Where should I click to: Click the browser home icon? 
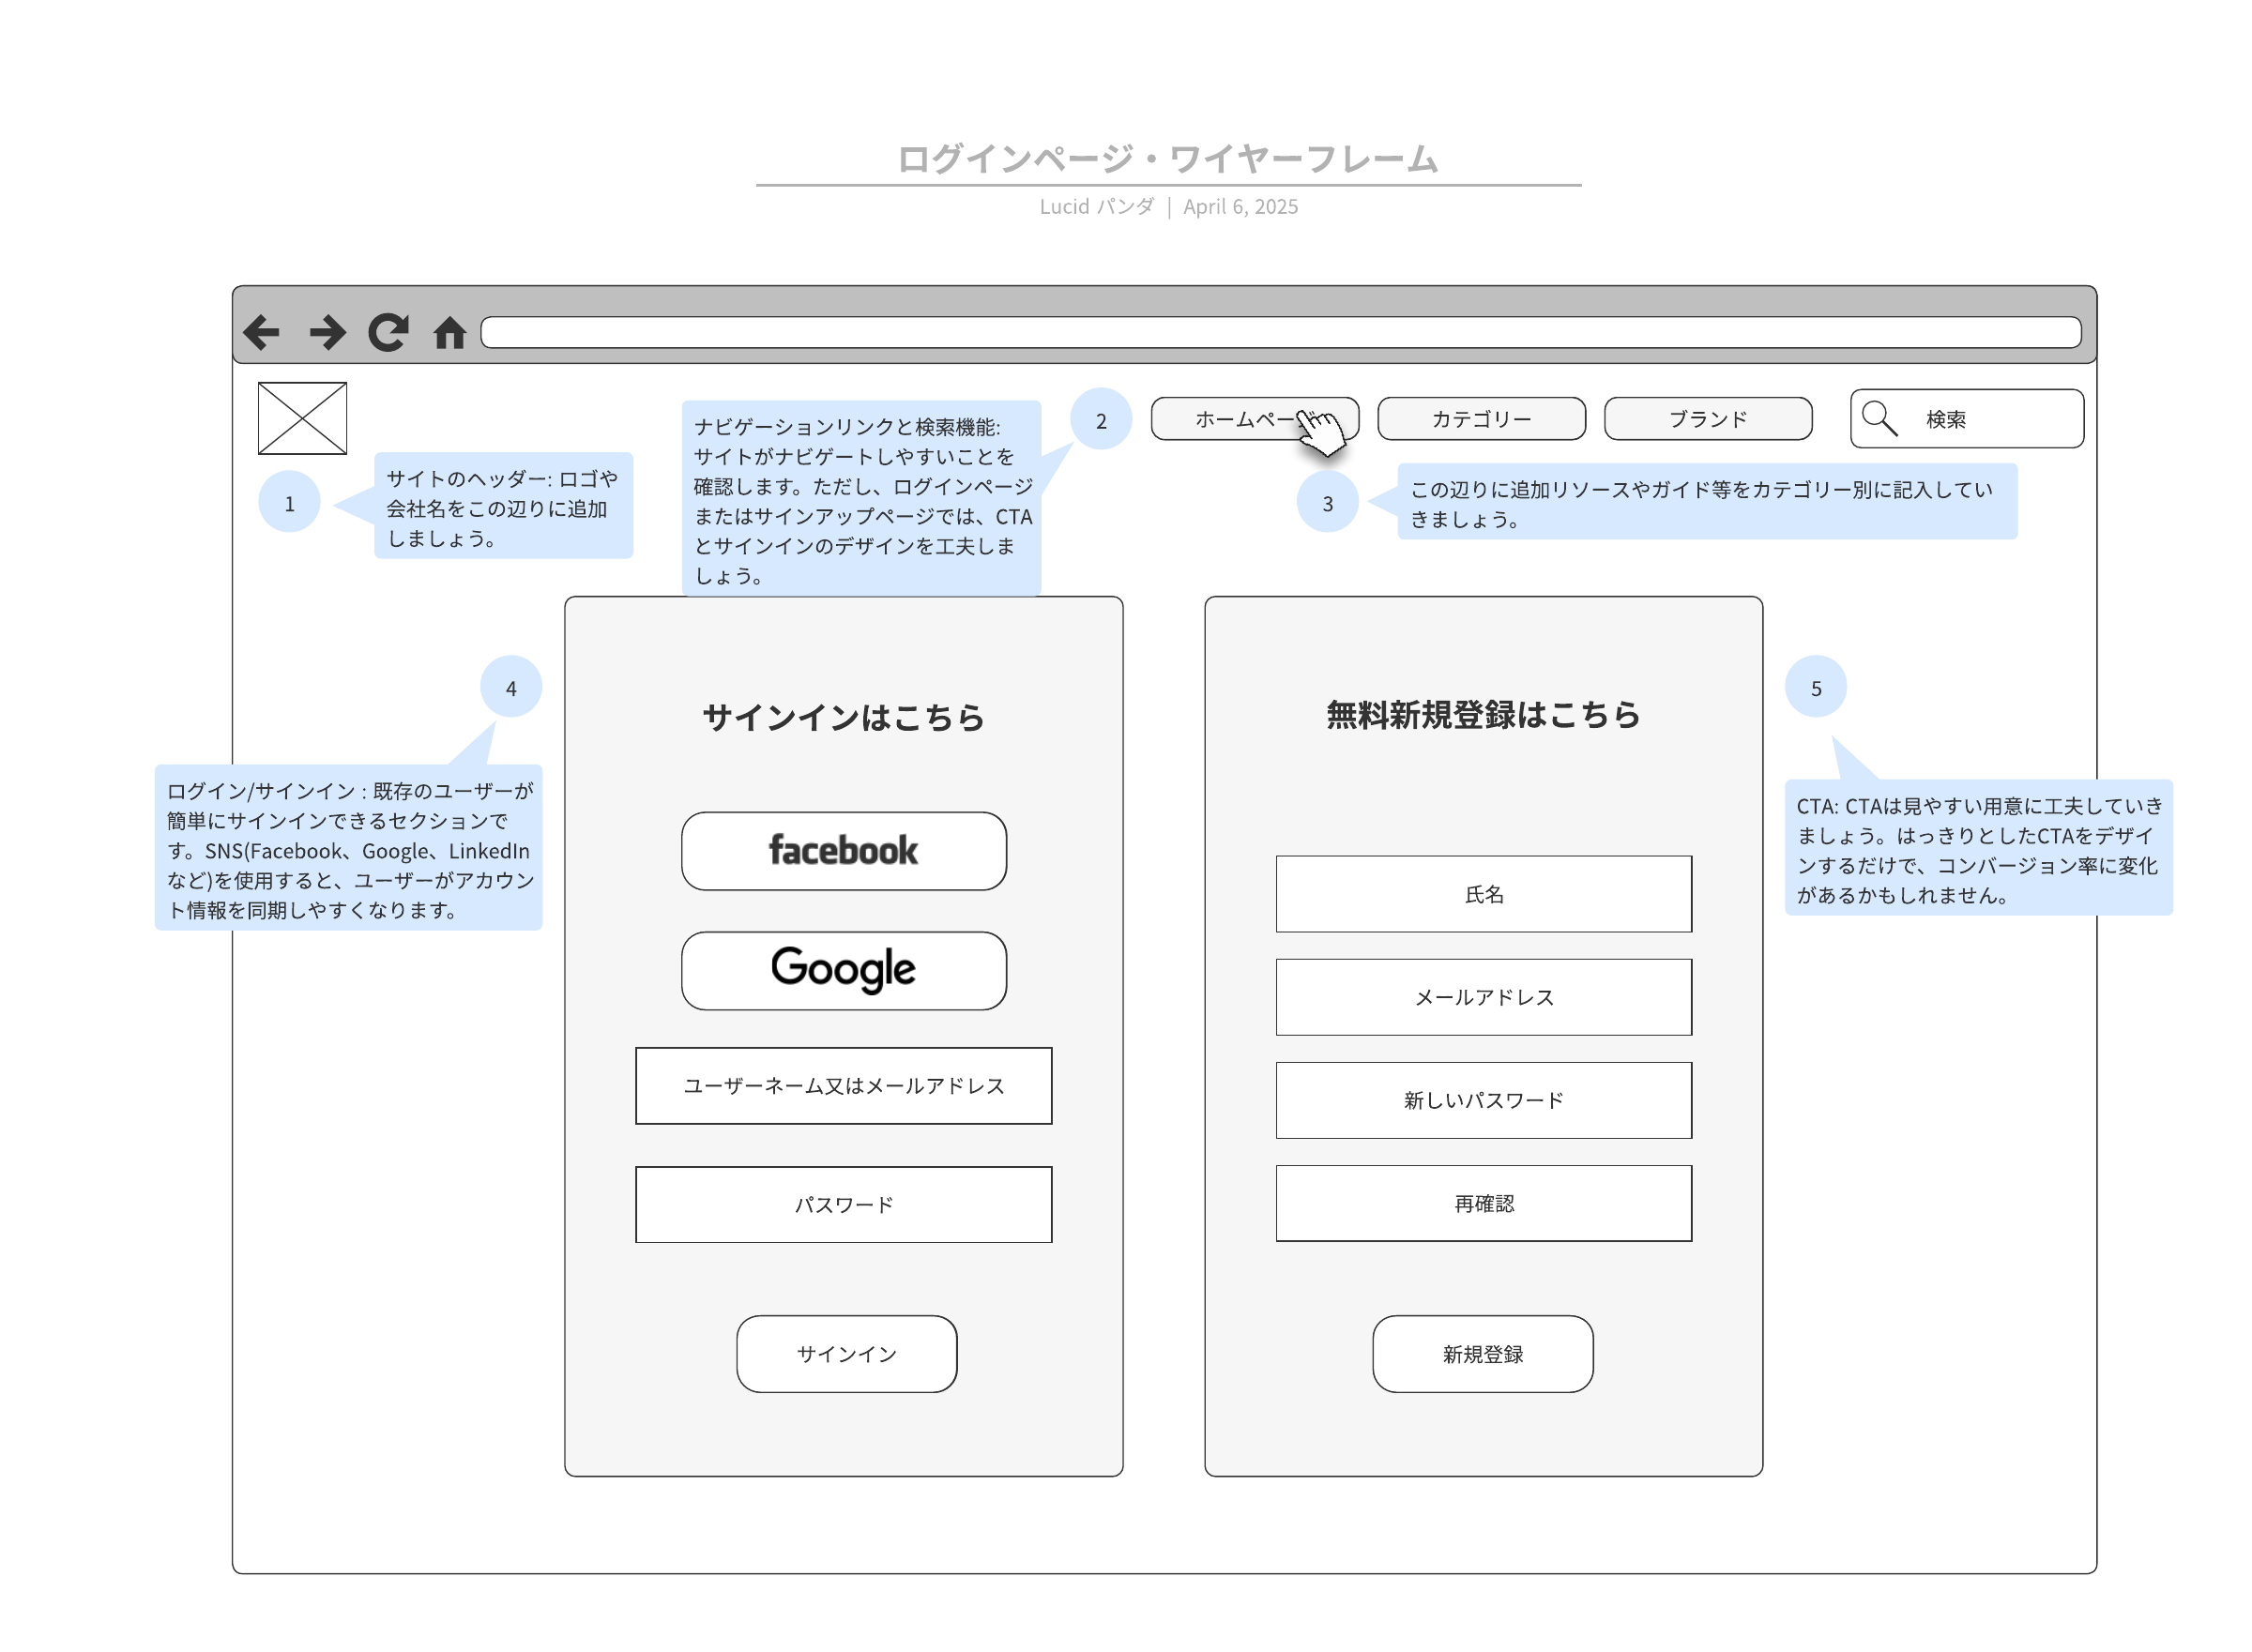click(x=450, y=332)
